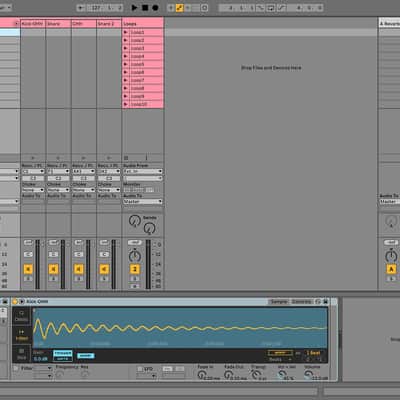Start playback with the Play button
400x400 pixels.
pyautogui.click(x=134, y=8)
